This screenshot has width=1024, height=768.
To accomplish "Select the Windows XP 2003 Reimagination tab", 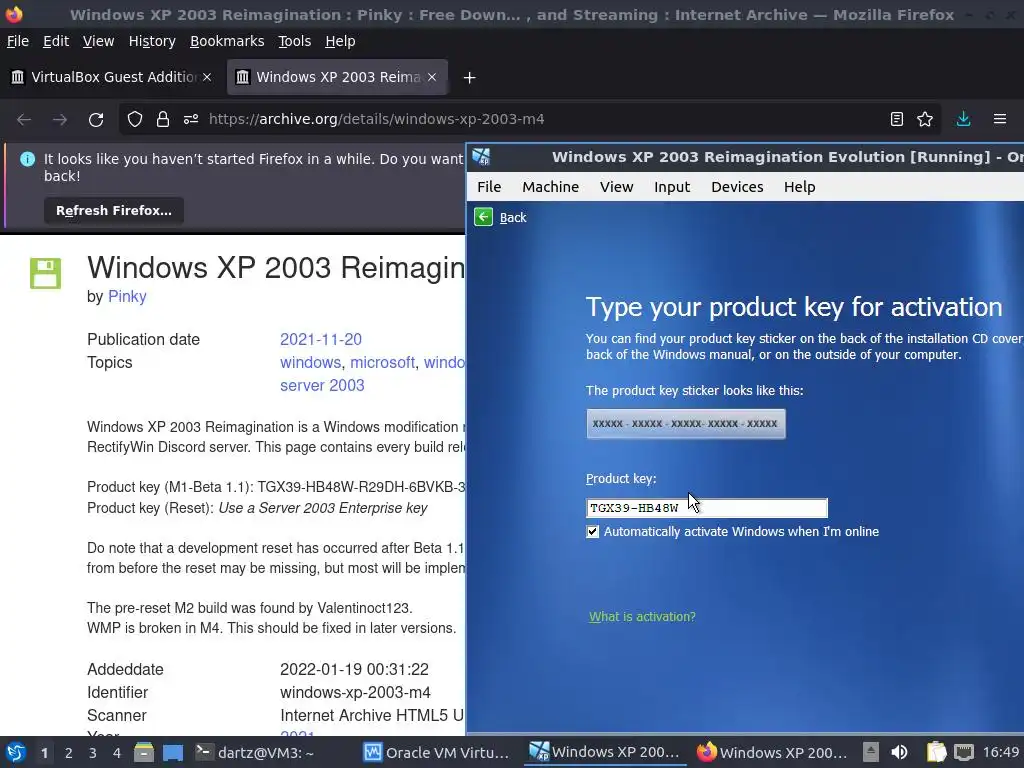I will (337, 77).
